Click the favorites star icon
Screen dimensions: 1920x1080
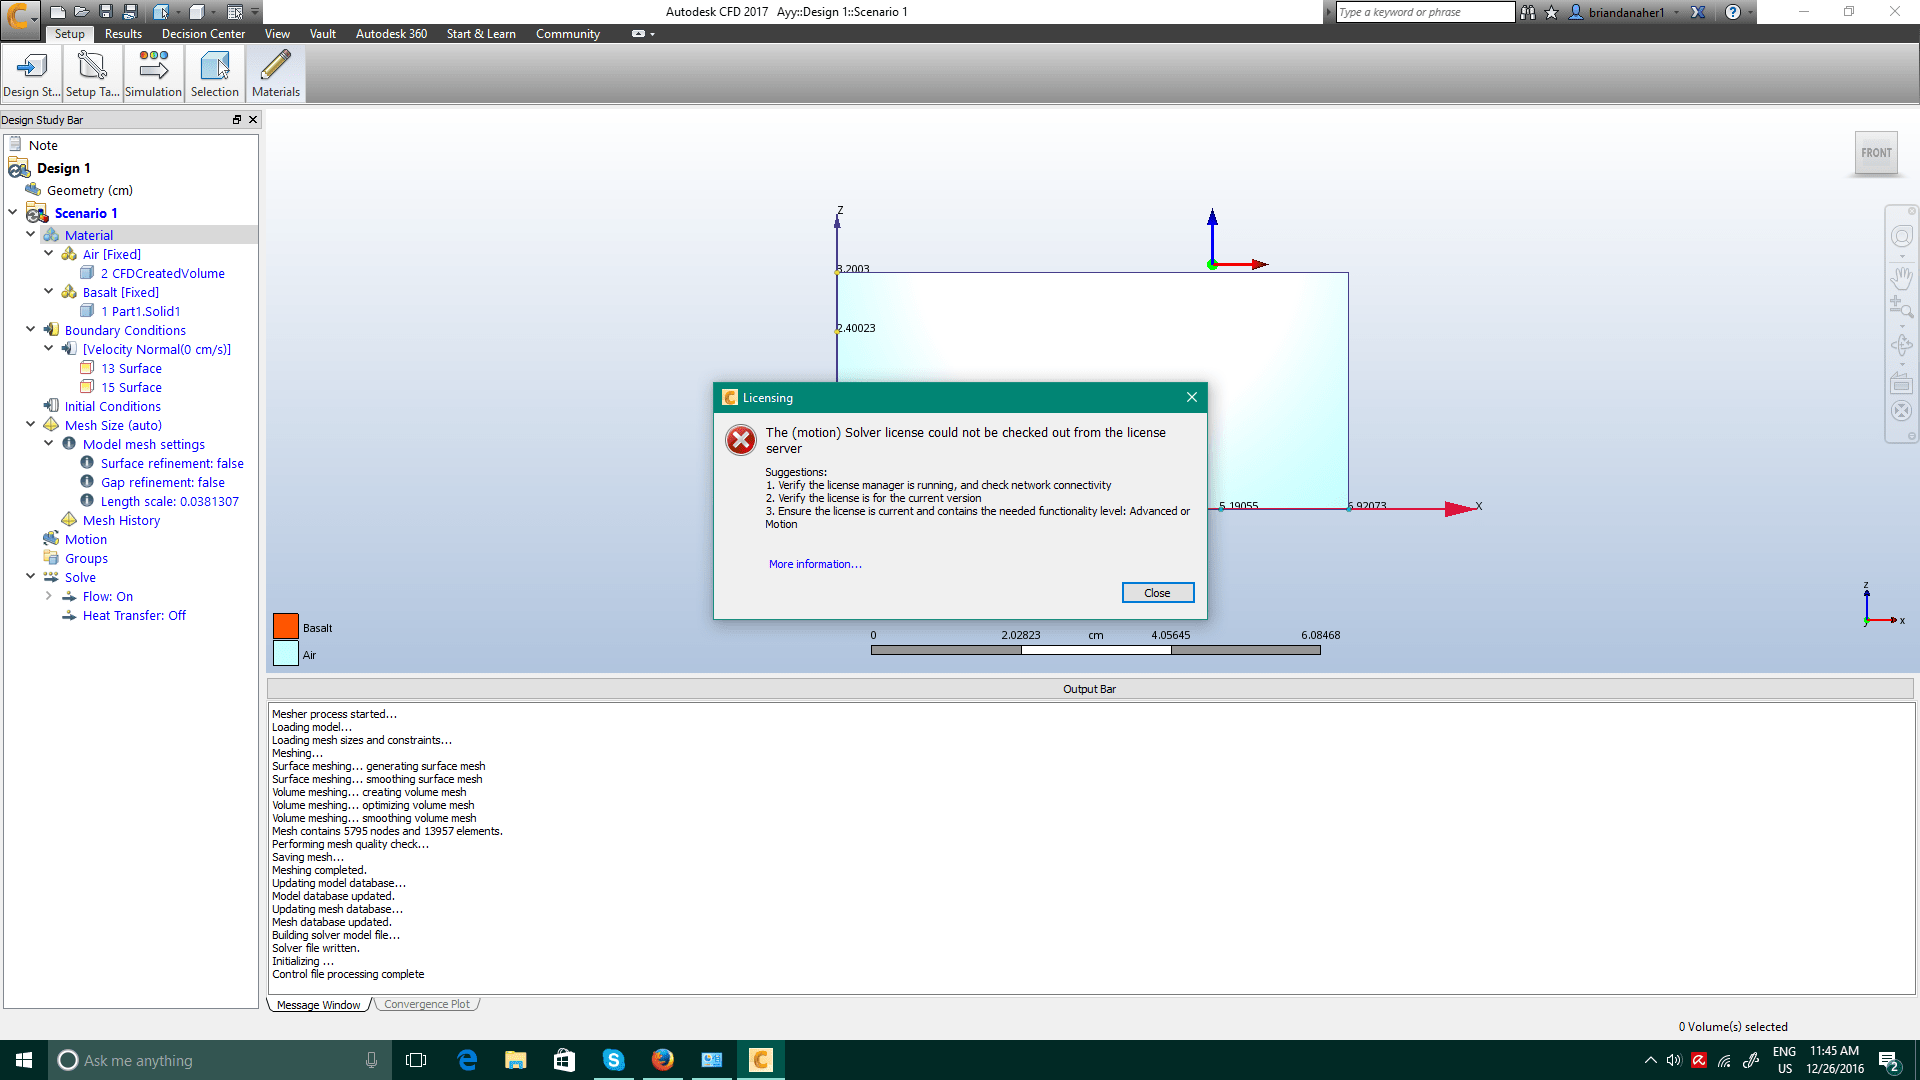click(x=1552, y=12)
